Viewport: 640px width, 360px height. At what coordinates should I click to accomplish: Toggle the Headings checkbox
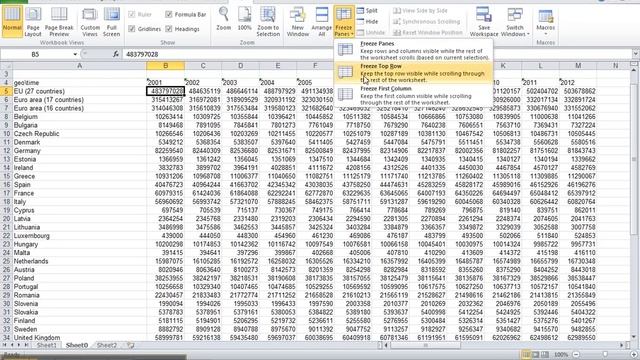coord(169,29)
